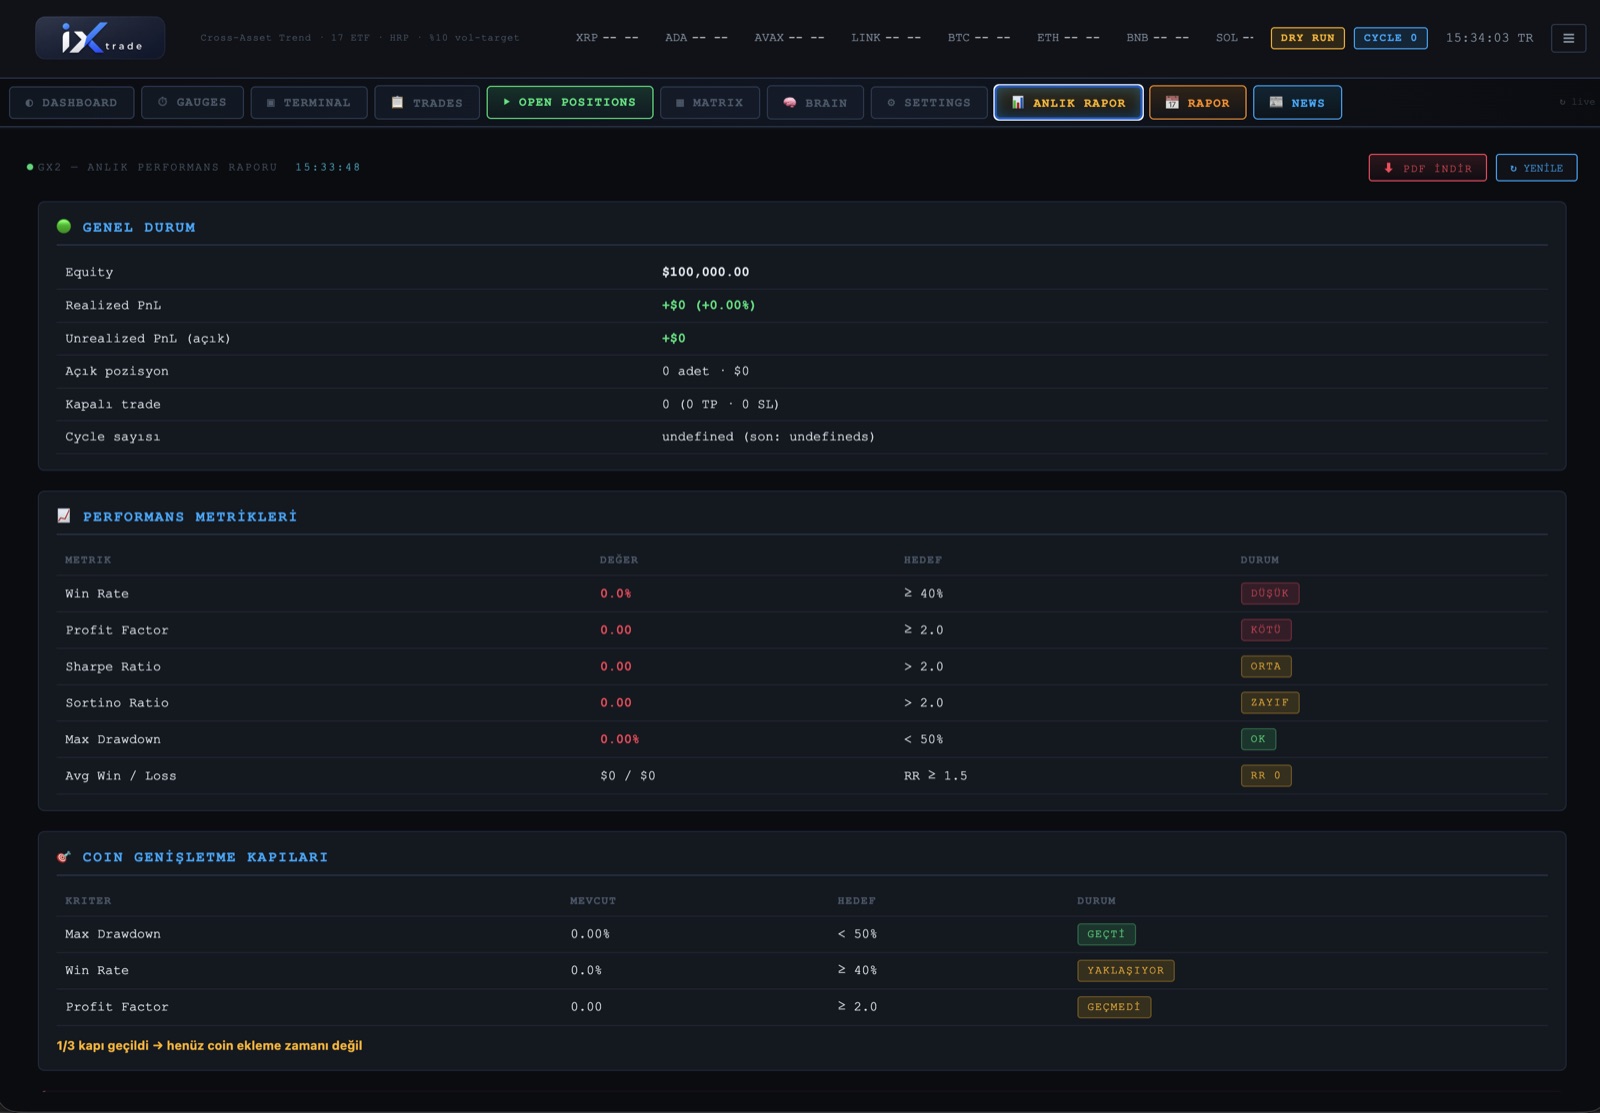This screenshot has width=1600, height=1113.
Task: Click the RR 0 badge
Action: coord(1266,776)
